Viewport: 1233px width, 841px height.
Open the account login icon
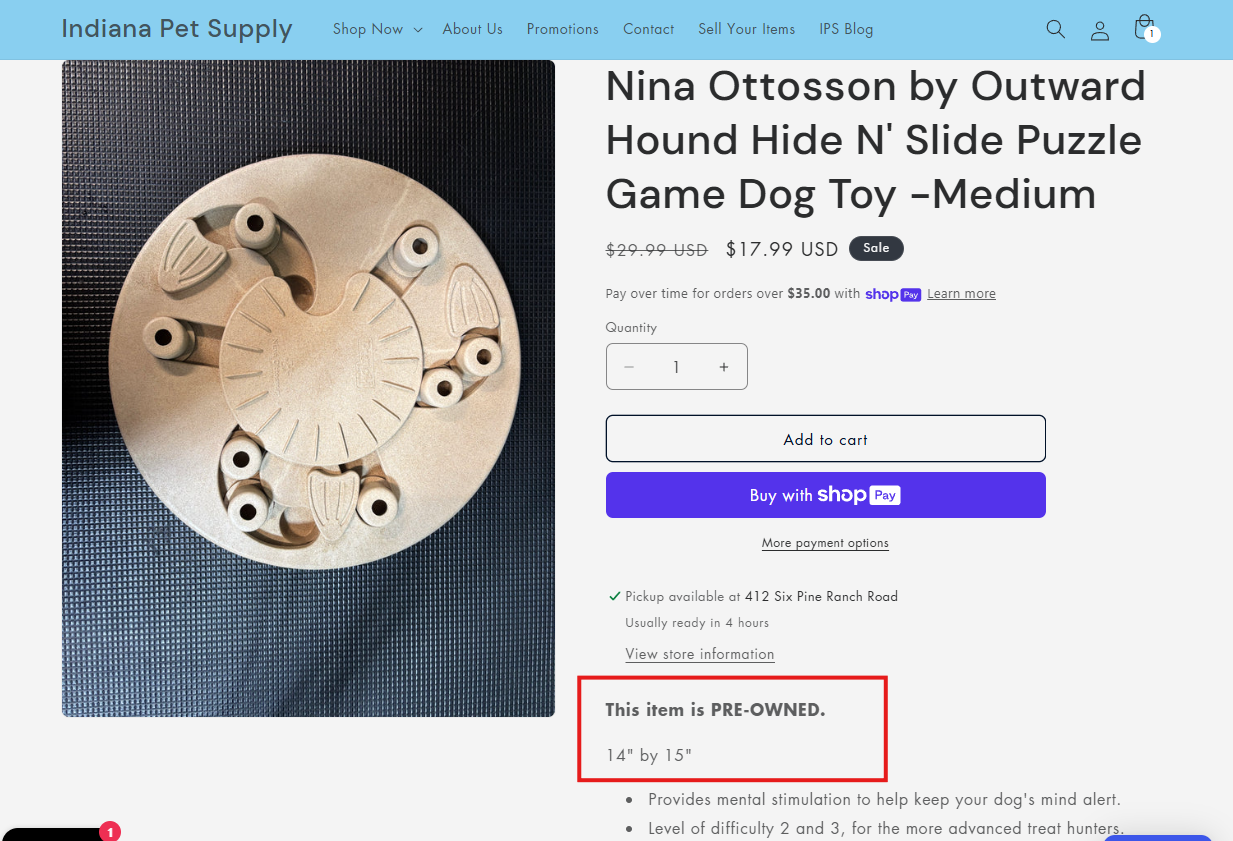(1100, 30)
